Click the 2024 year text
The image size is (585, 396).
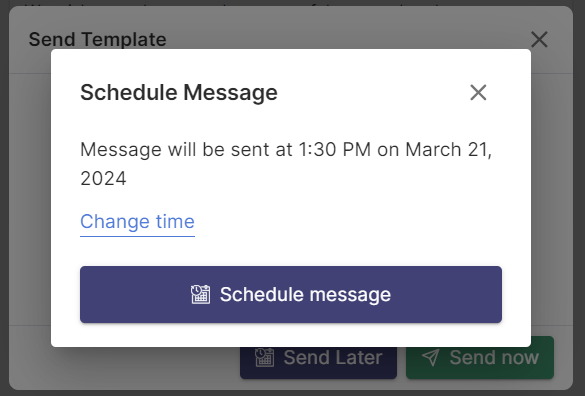(103, 178)
